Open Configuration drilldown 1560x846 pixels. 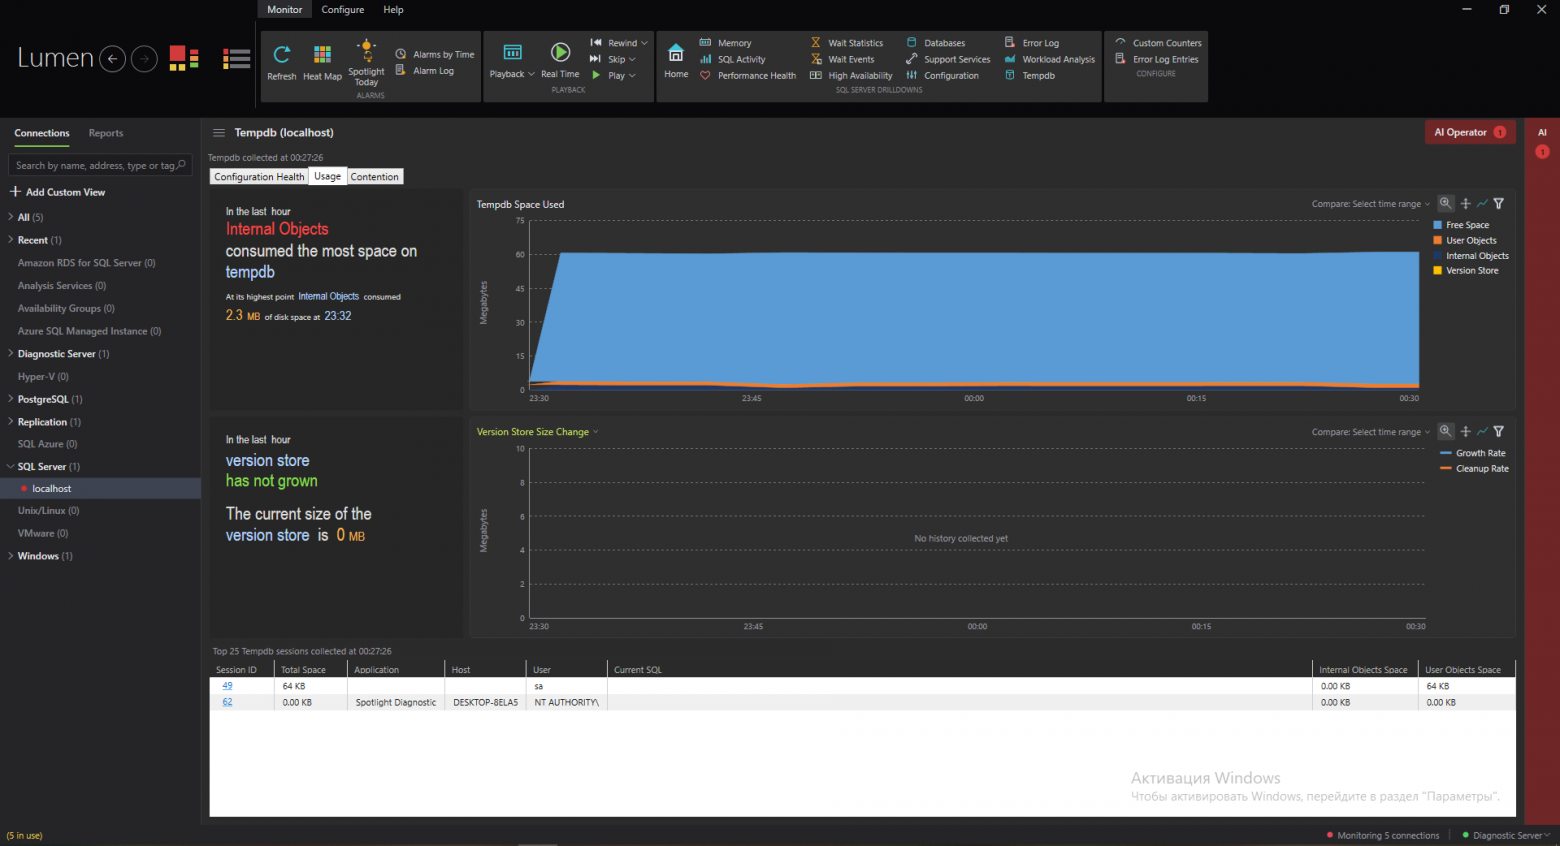pyautogui.click(x=942, y=75)
